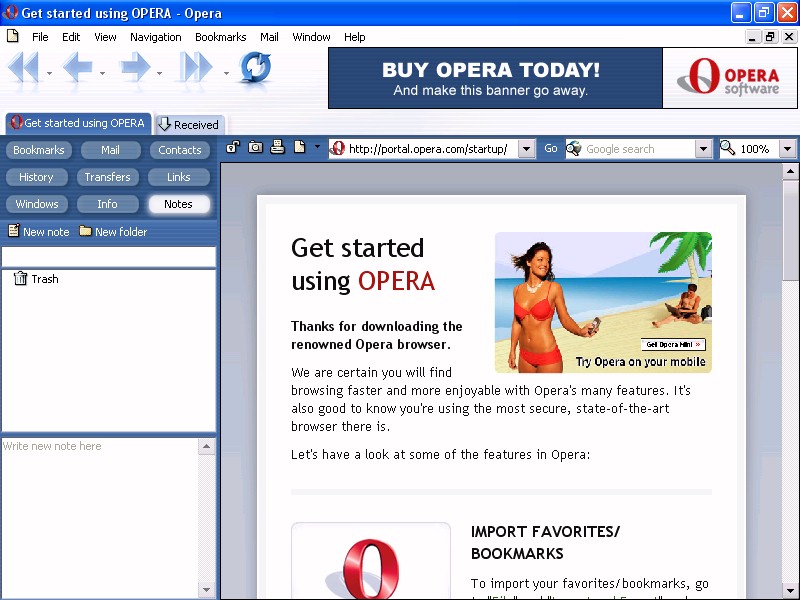Show the Bookmarks panel
Screen dimensions: 800x600
(x=39, y=150)
